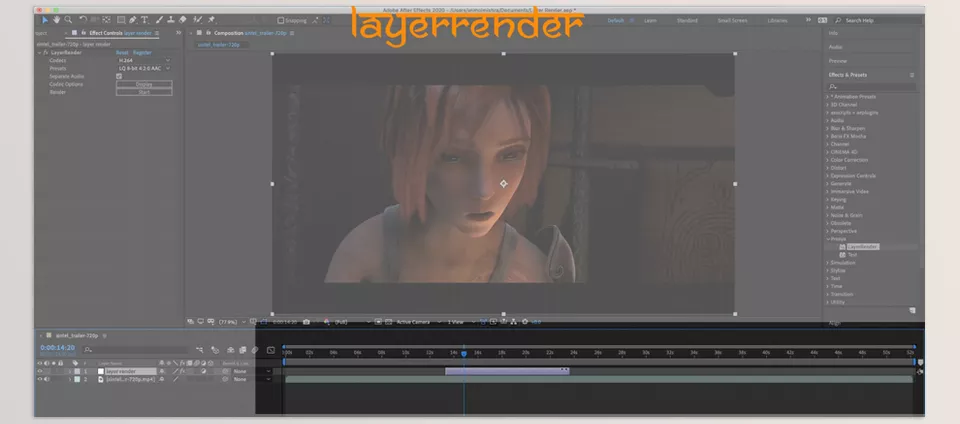Expand layer 2 sintel mp4 properties
This screenshot has width=960, height=424.
70,379
